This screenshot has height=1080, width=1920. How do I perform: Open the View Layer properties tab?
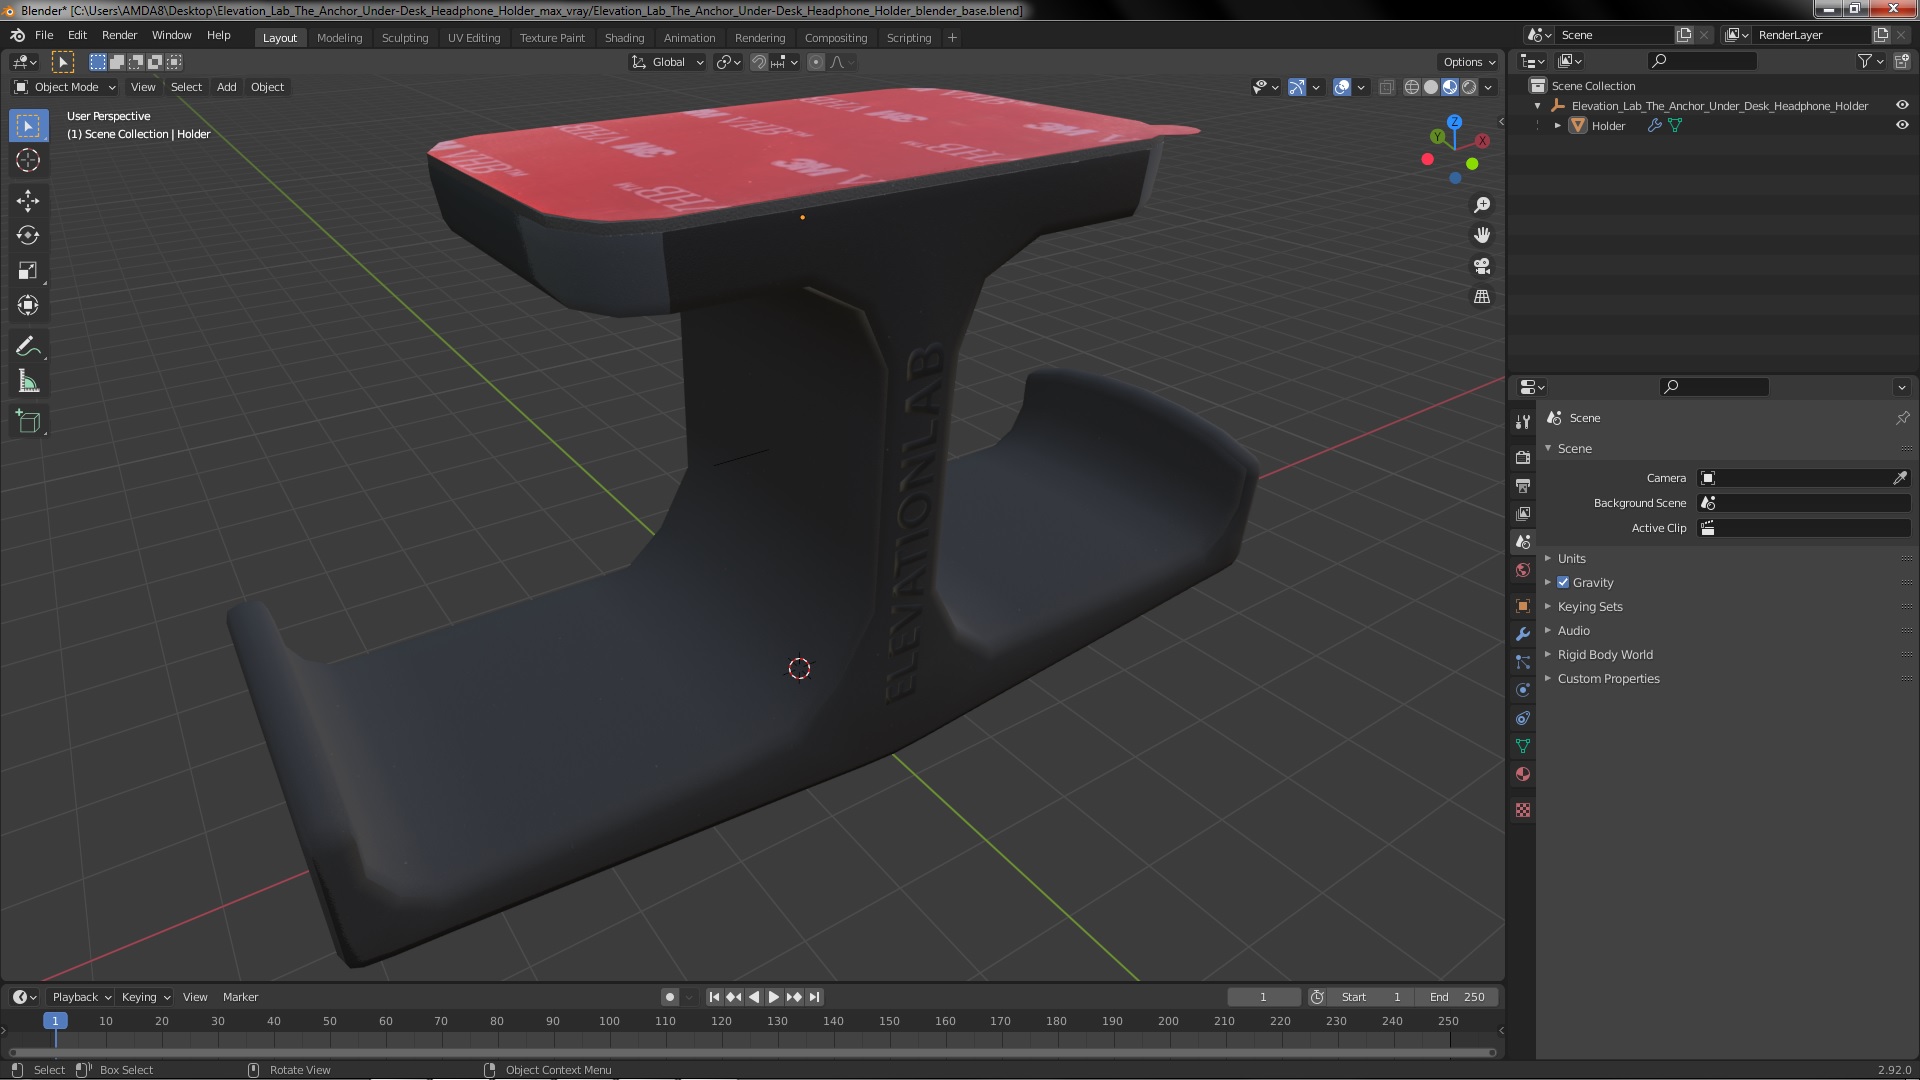pos(1523,513)
